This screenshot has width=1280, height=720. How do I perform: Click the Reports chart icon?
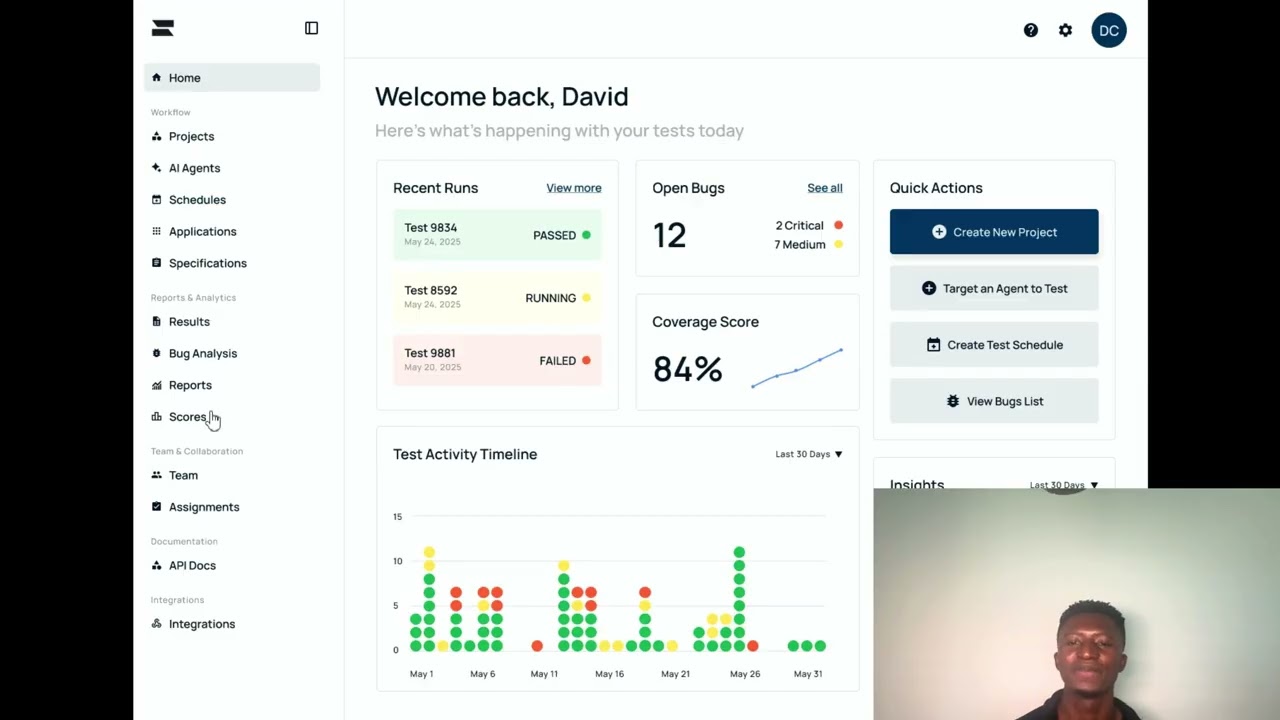coord(156,385)
